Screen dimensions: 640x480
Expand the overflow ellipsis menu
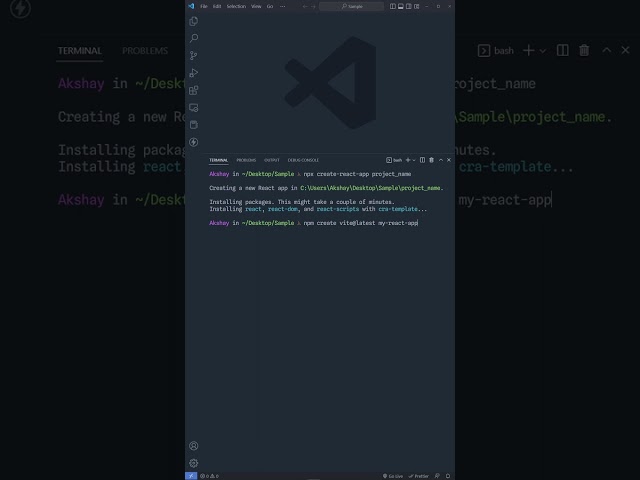point(282,7)
